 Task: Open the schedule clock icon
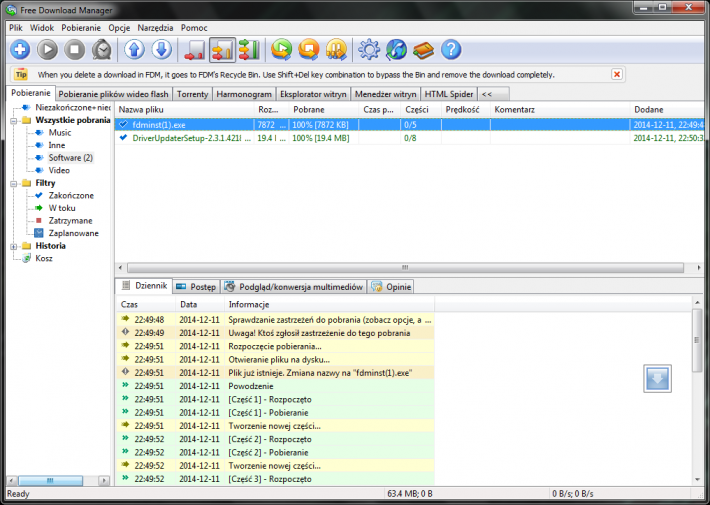click(102, 49)
